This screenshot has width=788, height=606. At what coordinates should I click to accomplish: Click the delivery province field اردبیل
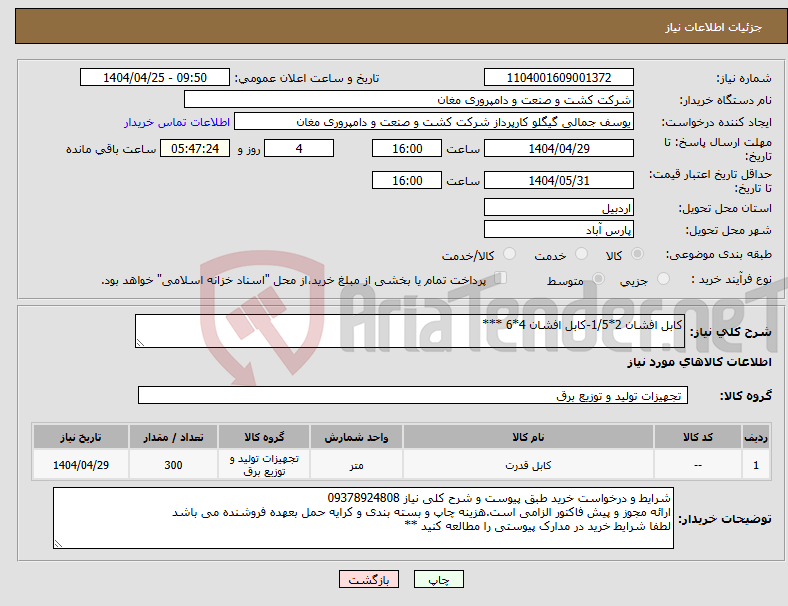[558, 208]
